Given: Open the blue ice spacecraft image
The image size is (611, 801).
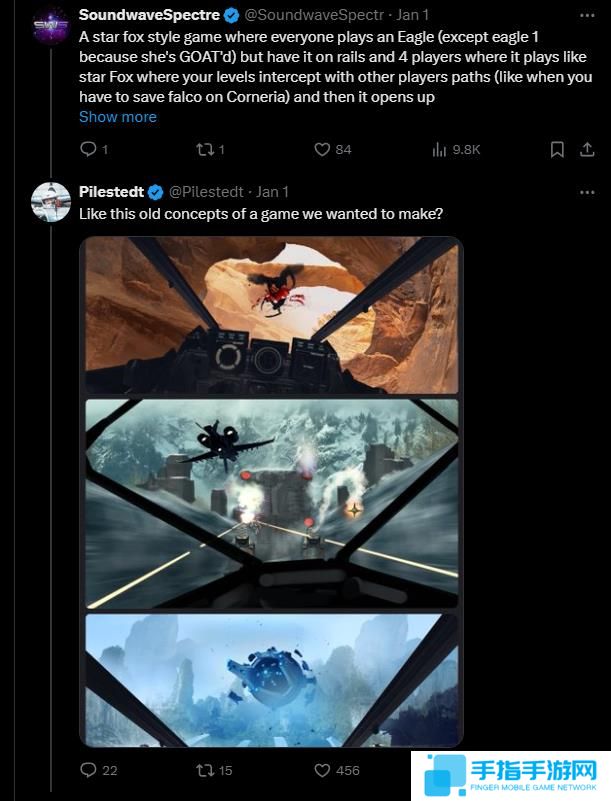Looking at the screenshot, I should 271,678.
